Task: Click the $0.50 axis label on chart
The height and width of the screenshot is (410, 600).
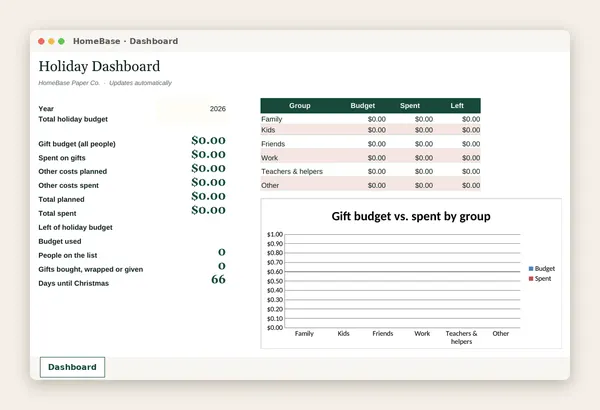Action: click(x=275, y=281)
